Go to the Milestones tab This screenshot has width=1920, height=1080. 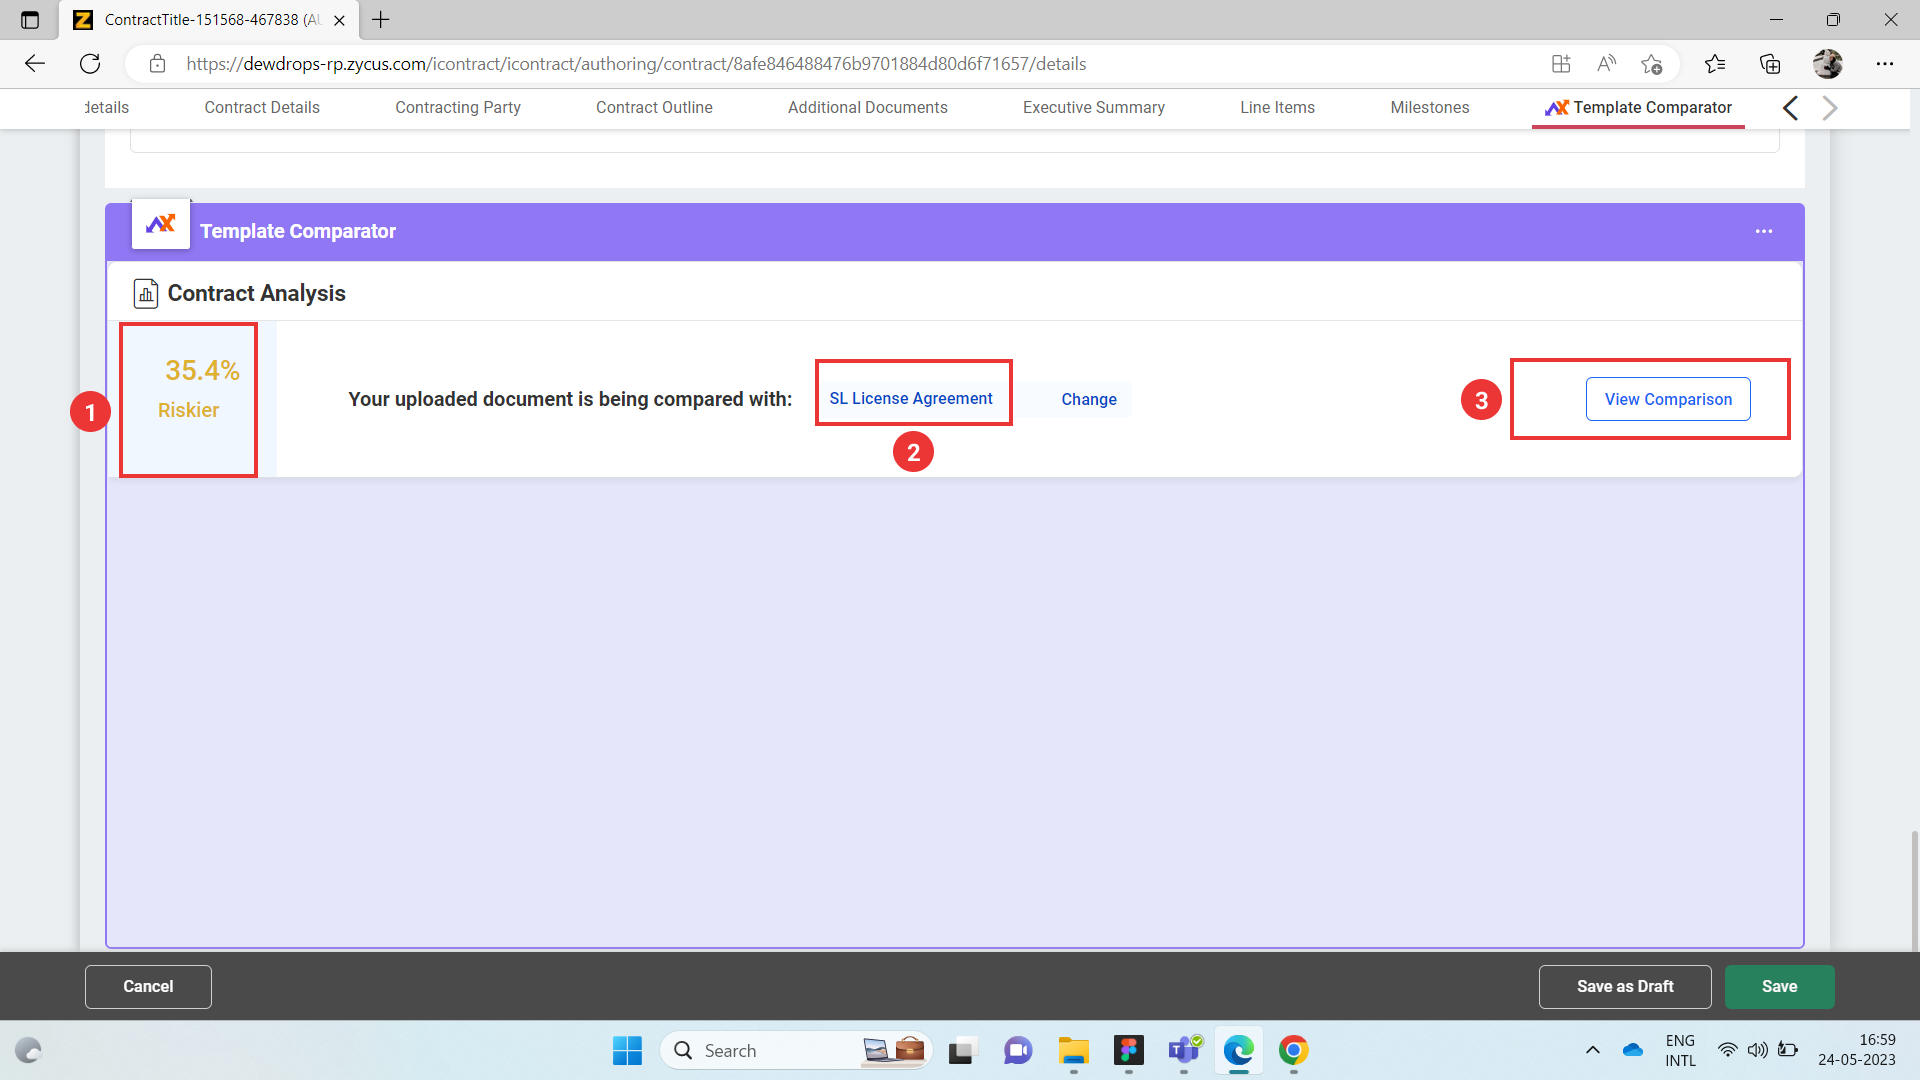(x=1429, y=107)
